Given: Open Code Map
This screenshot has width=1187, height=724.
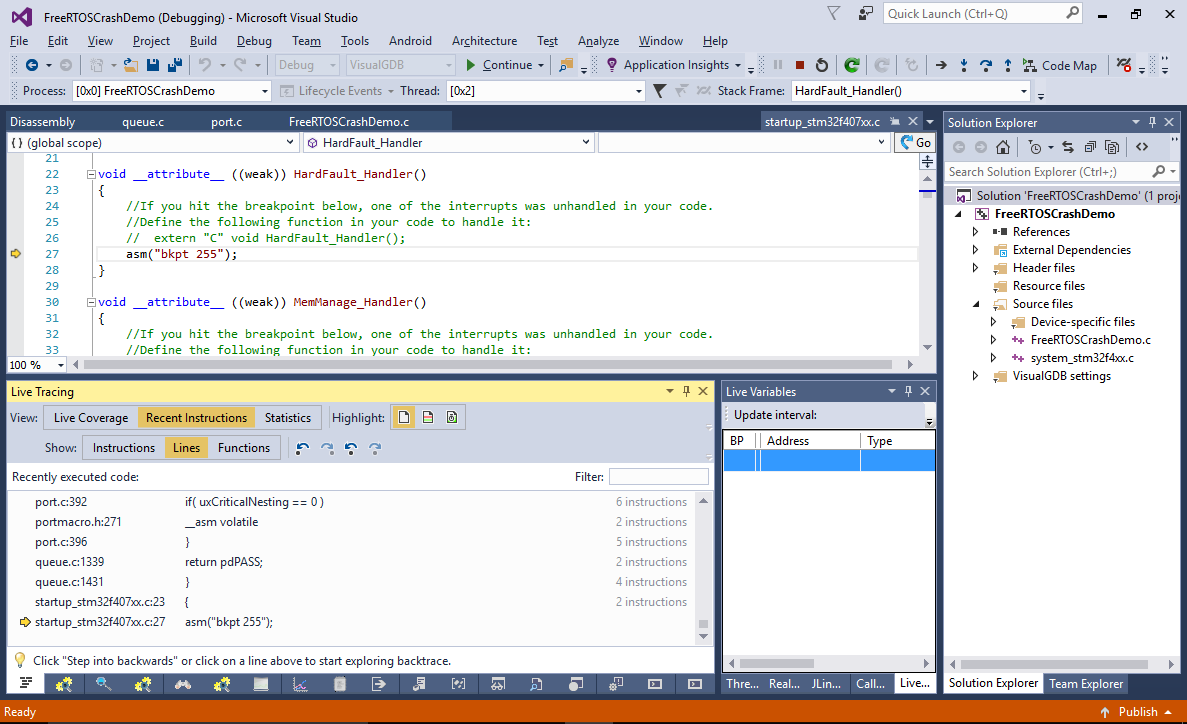Looking at the screenshot, I should 1060,65.
